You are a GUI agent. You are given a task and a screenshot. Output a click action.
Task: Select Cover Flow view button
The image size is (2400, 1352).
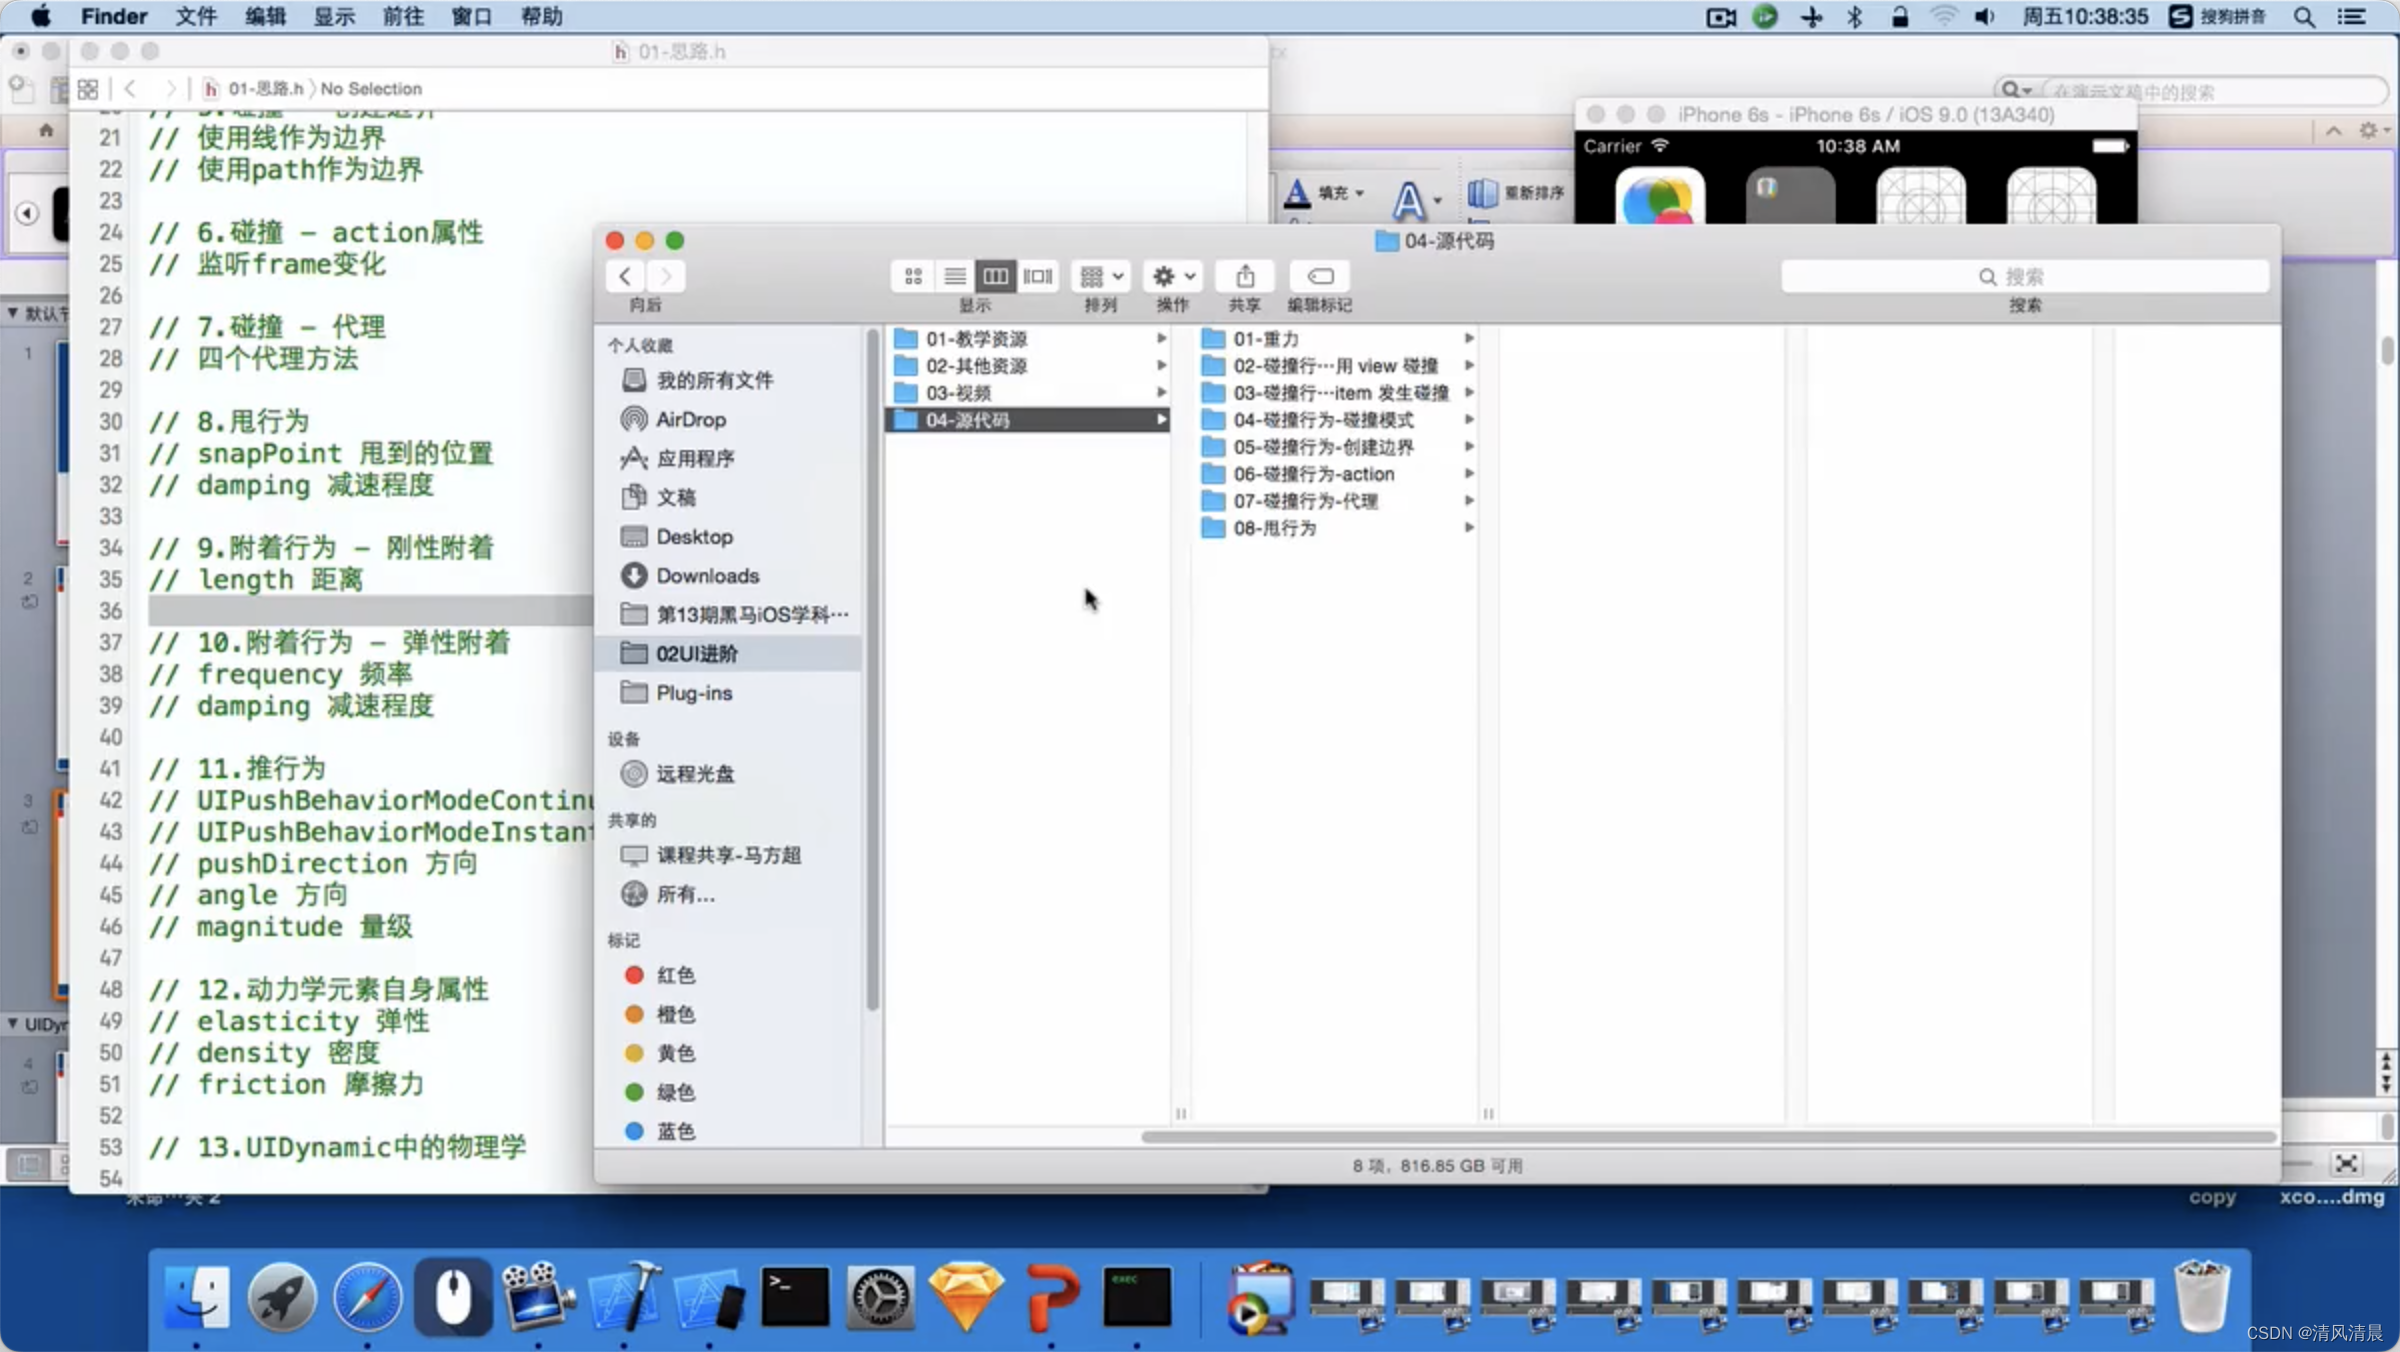pos(1038,276)
